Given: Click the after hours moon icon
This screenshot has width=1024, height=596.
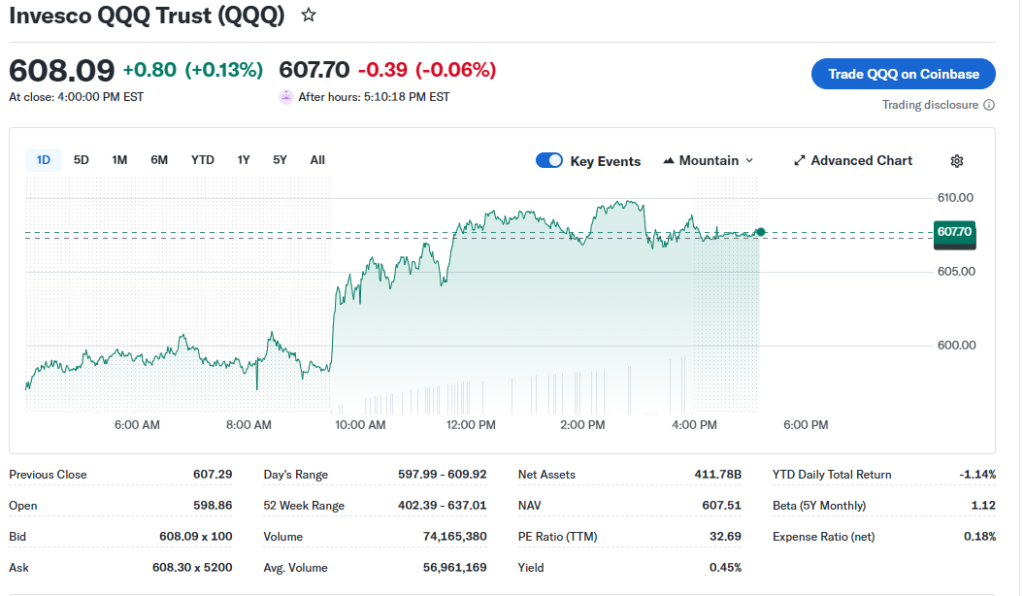Looking at the screenshot, I should pyautogui.click(x=286, y=97).
